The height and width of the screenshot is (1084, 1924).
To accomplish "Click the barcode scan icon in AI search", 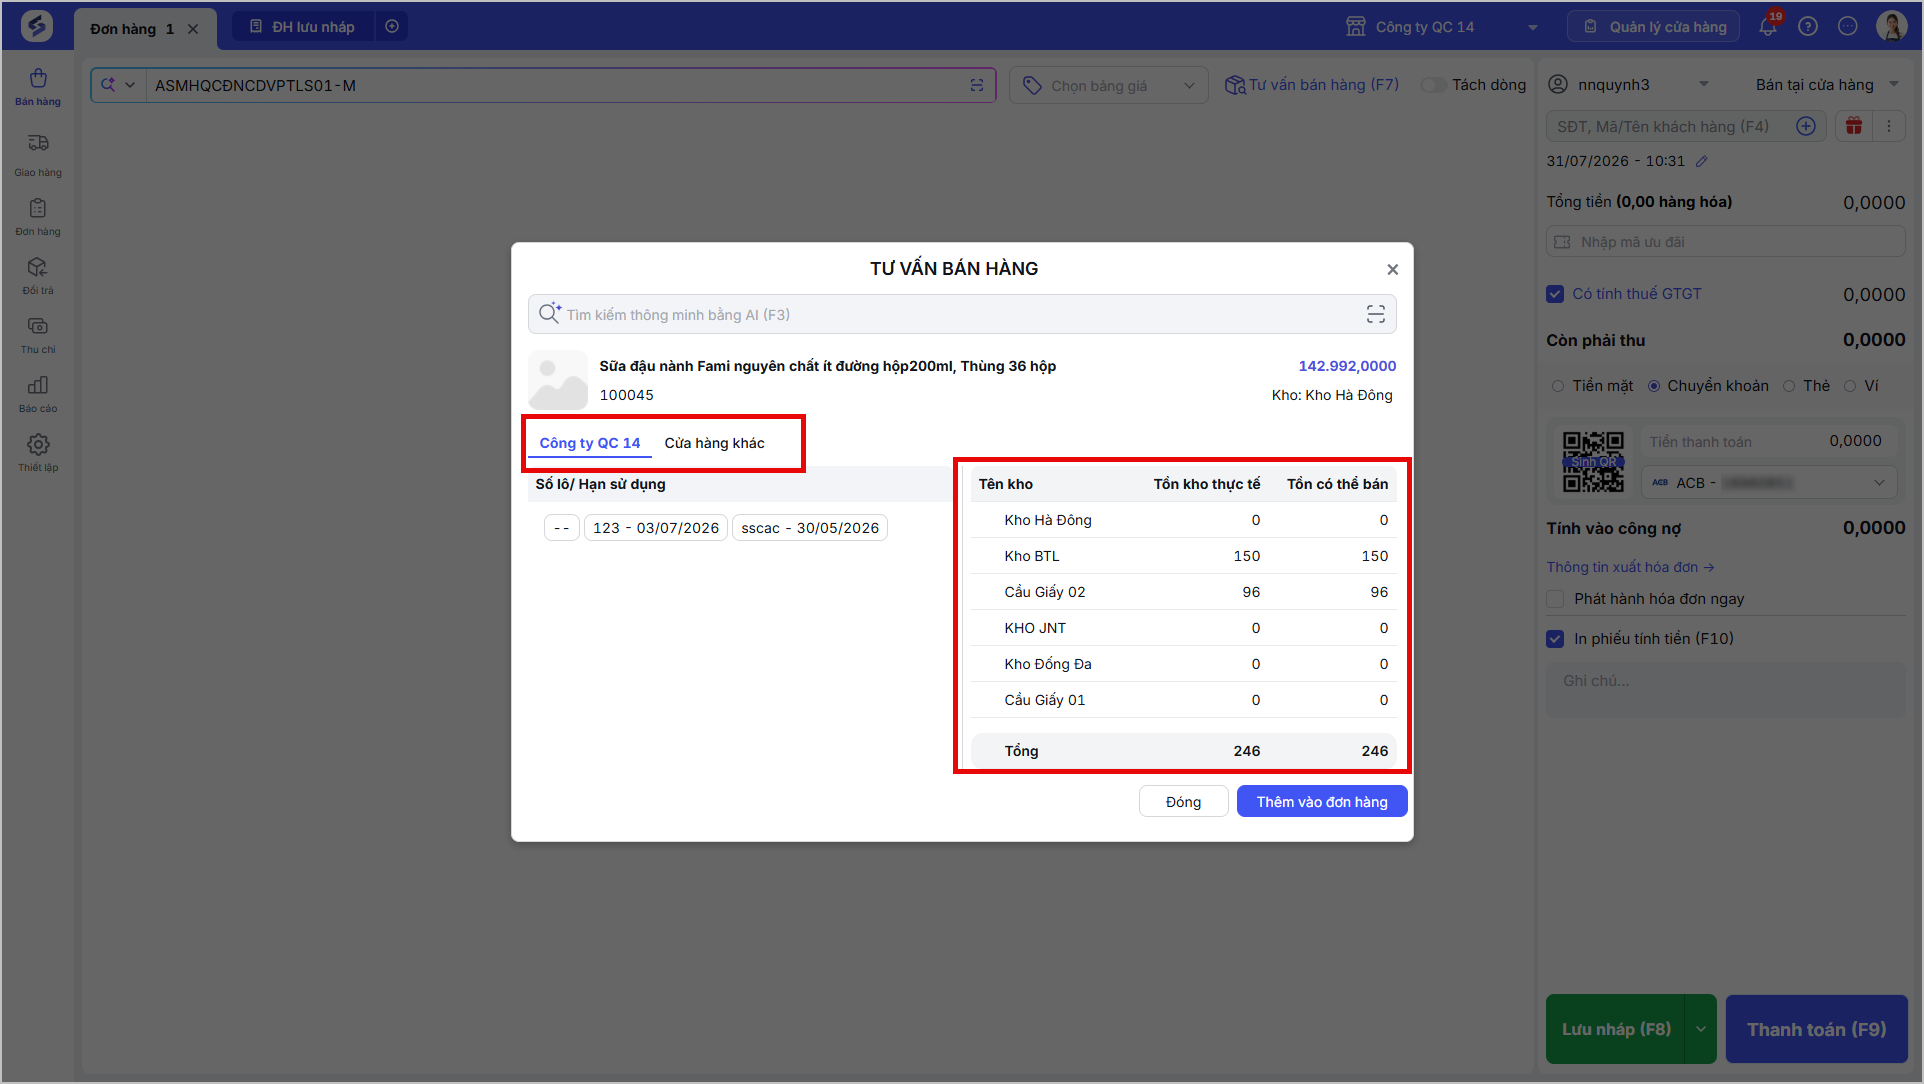I will point(1376,314).
